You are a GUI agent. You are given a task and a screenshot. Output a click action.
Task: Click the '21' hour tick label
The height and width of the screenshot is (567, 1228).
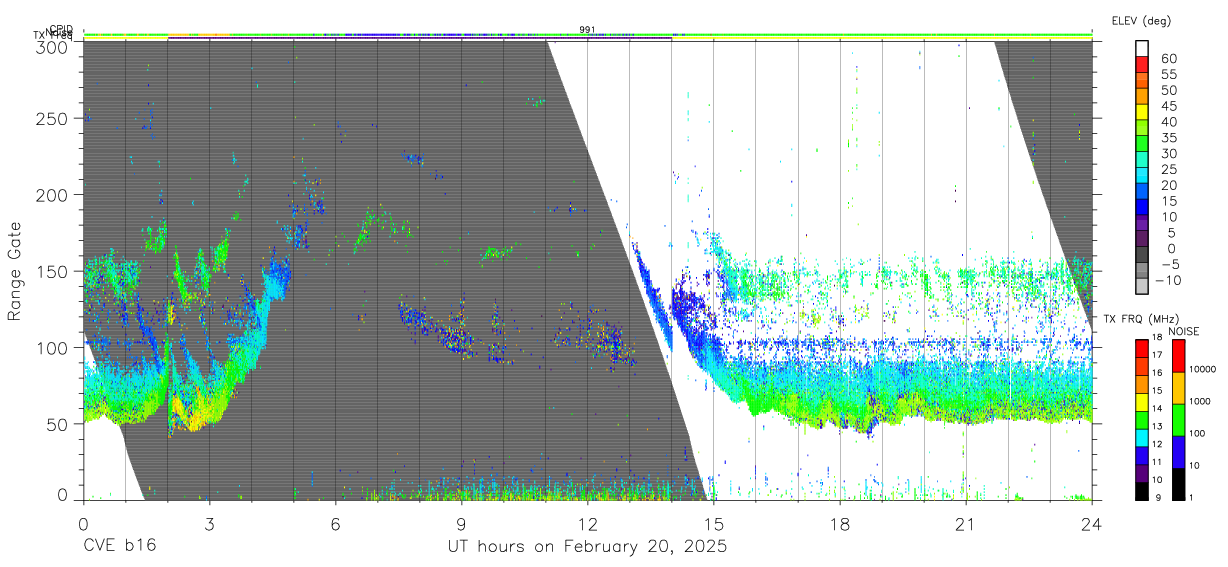pyautogui.click(x=966, y=523)
